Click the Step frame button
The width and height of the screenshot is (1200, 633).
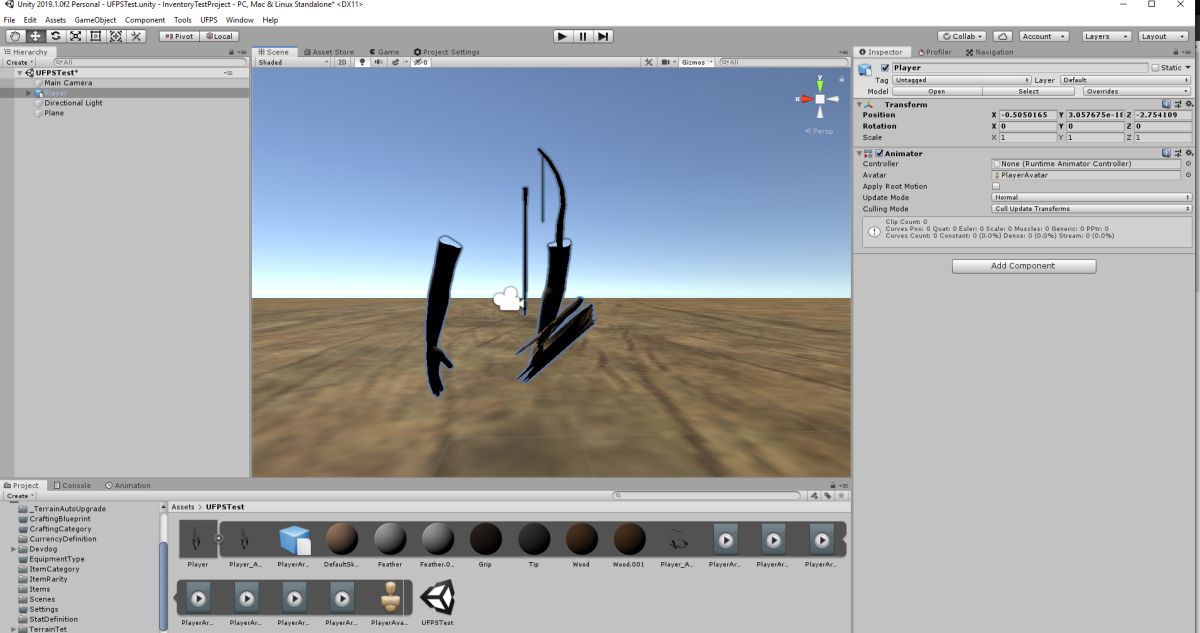603,36
